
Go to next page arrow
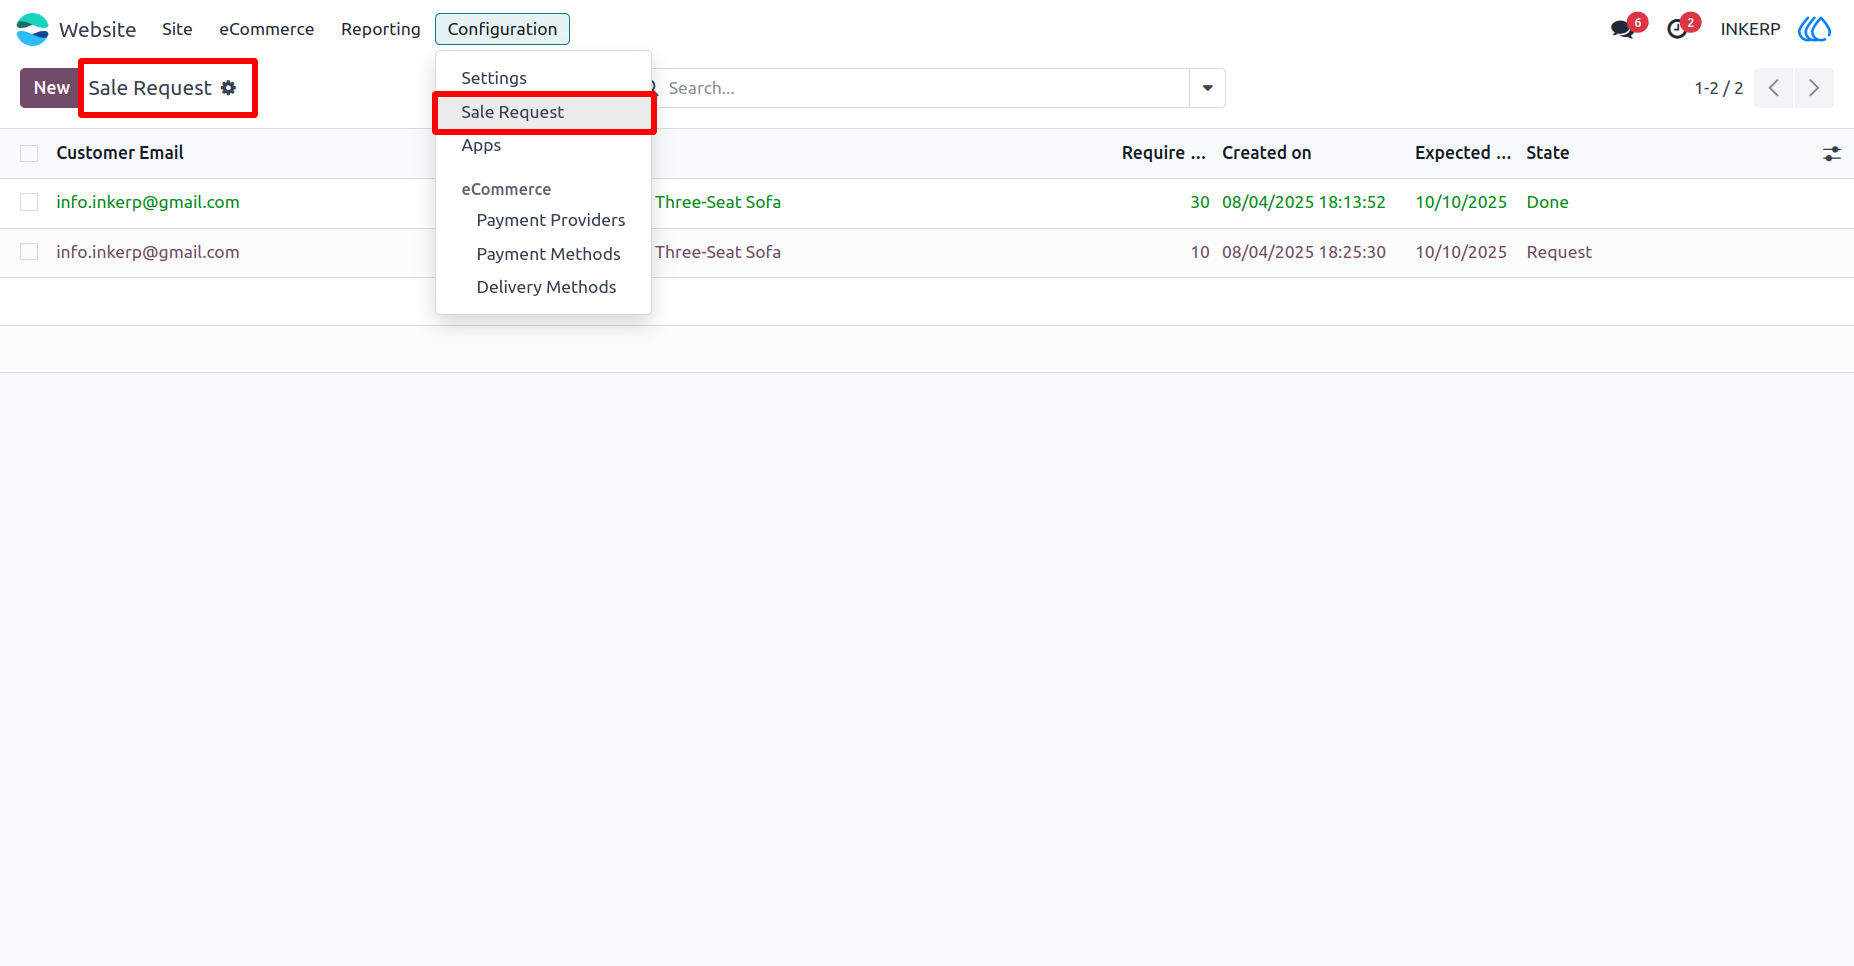1814,88
